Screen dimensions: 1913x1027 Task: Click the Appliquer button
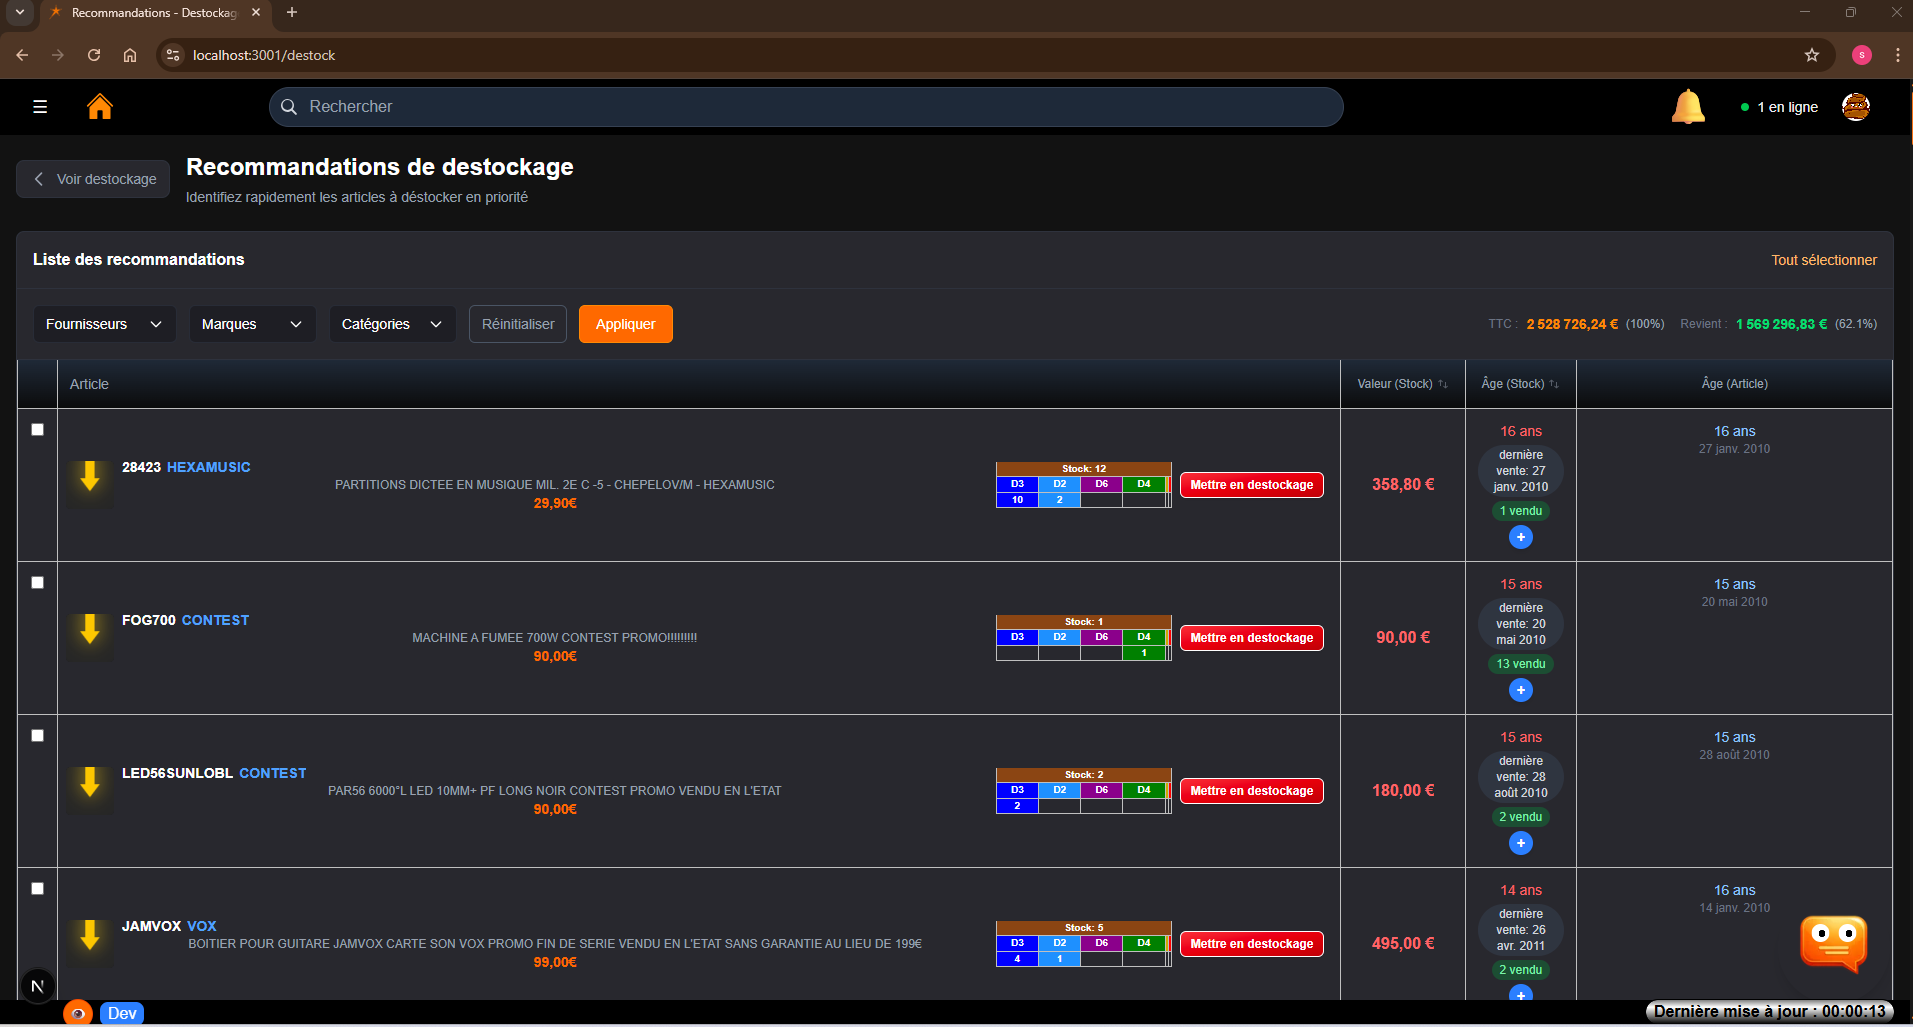tap(625, 323)
